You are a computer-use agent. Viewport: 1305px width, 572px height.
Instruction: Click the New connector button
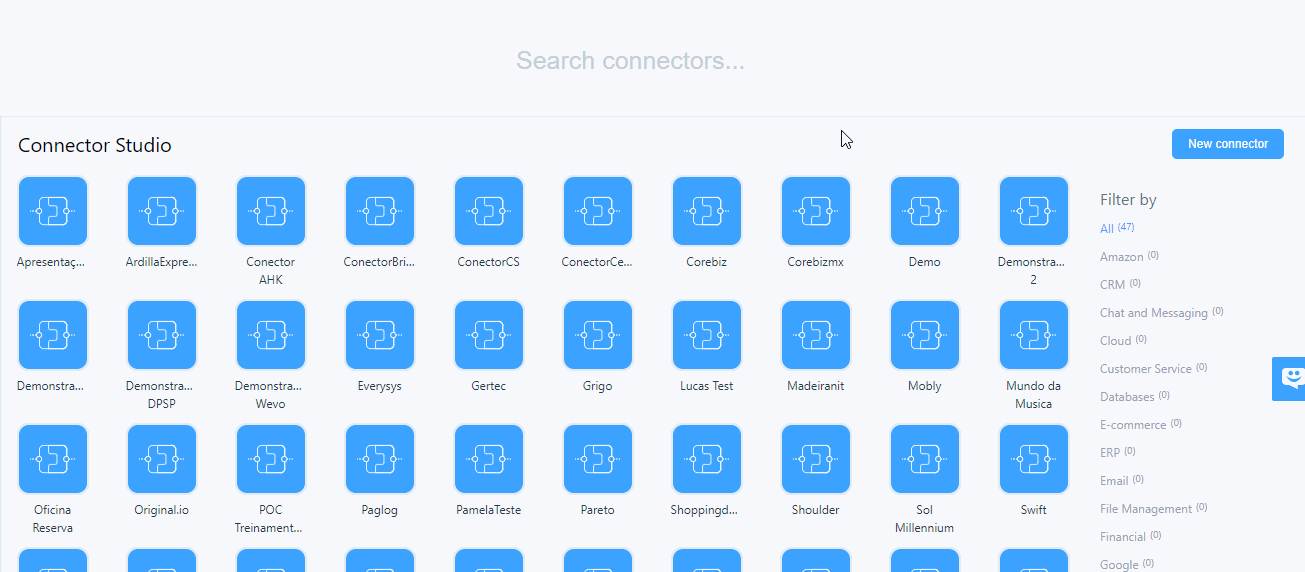tap(1227, 144)
